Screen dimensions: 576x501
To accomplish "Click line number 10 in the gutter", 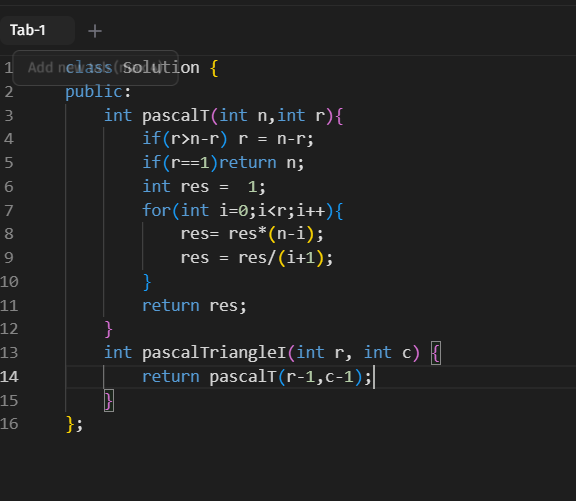I will point(9,282).
